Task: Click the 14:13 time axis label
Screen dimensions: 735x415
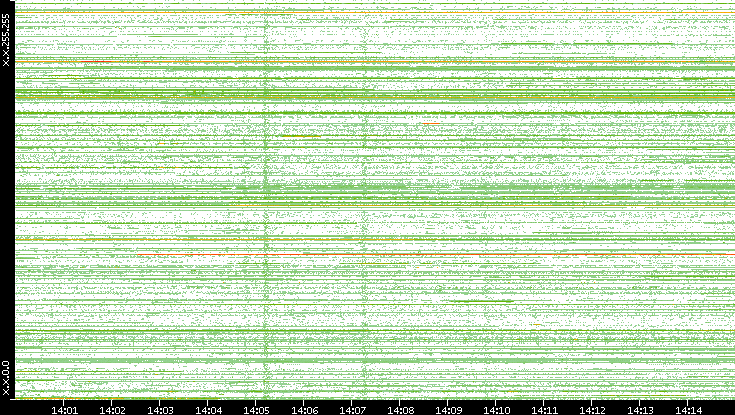Action: (x=640, y=410)
